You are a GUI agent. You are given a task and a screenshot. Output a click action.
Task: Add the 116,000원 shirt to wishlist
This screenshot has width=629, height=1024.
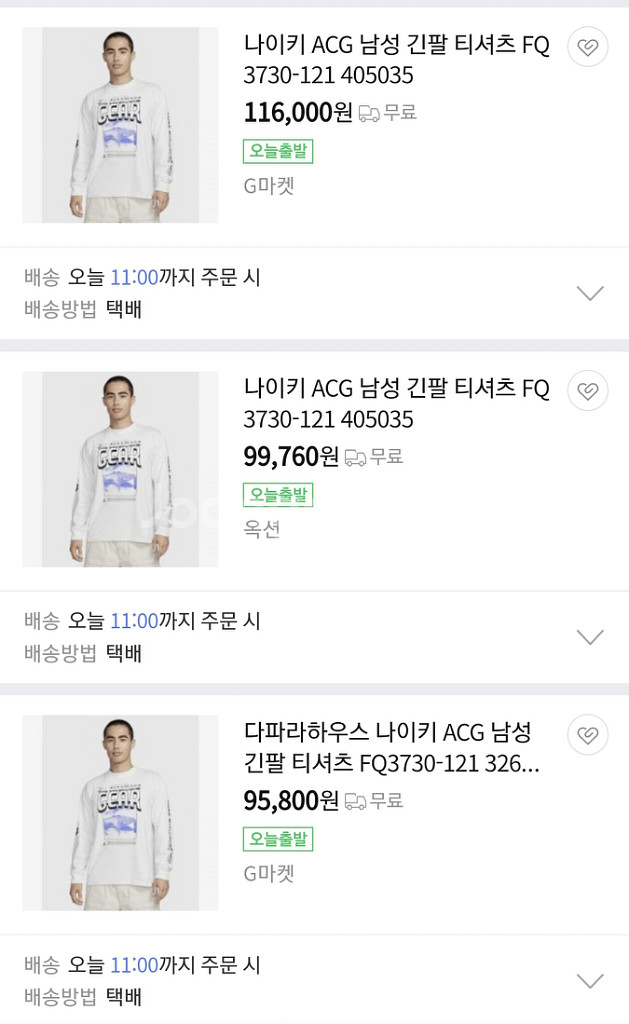point(588,47)
